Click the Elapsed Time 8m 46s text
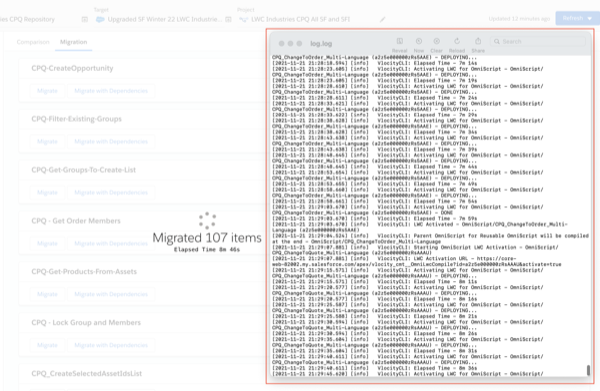This screenshot has width=600, height=391. click(x=207, y=250)
